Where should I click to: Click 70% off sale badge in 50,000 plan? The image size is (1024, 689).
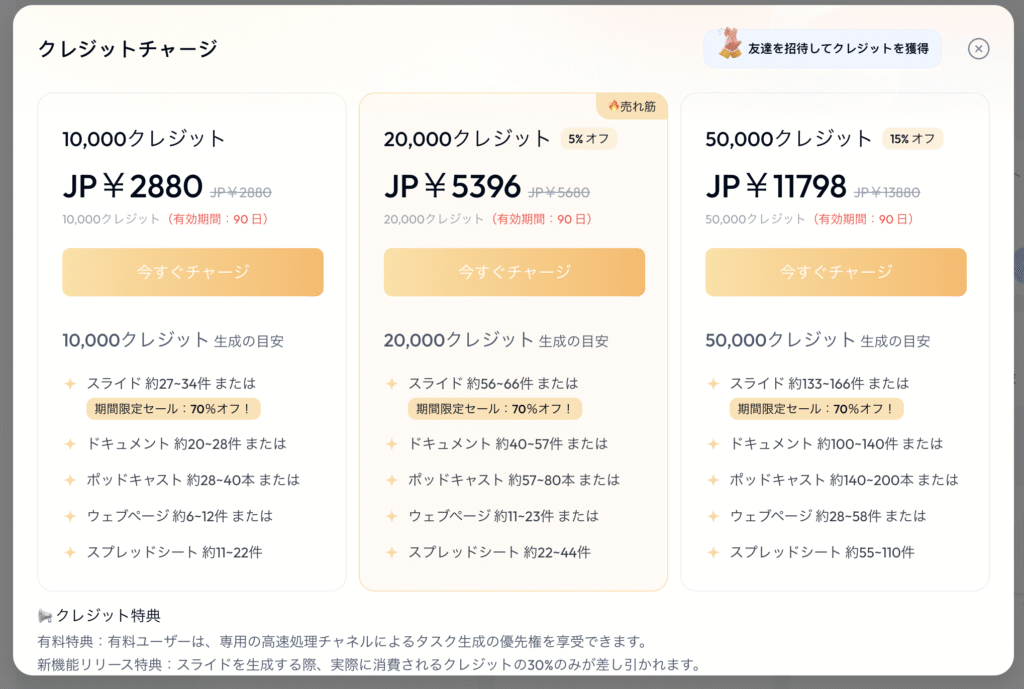click(816, 409)
